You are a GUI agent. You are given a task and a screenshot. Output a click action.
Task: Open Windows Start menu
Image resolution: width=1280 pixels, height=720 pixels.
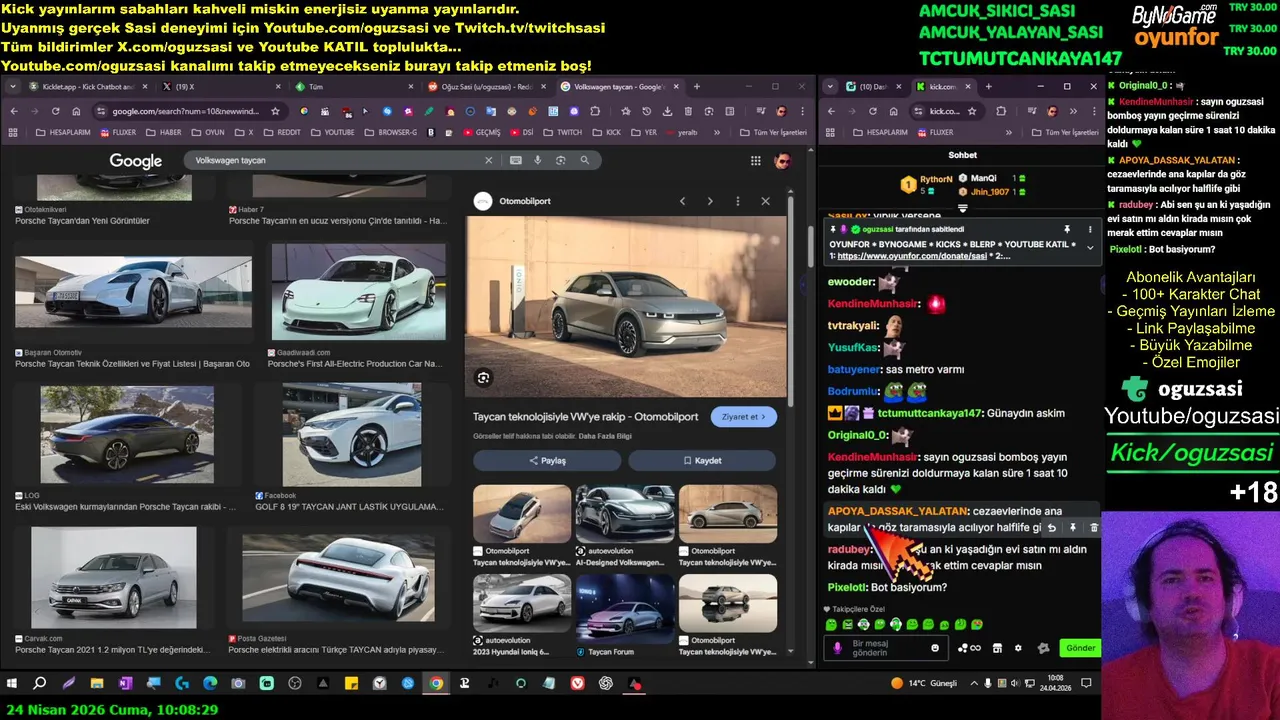coord(12,684)
